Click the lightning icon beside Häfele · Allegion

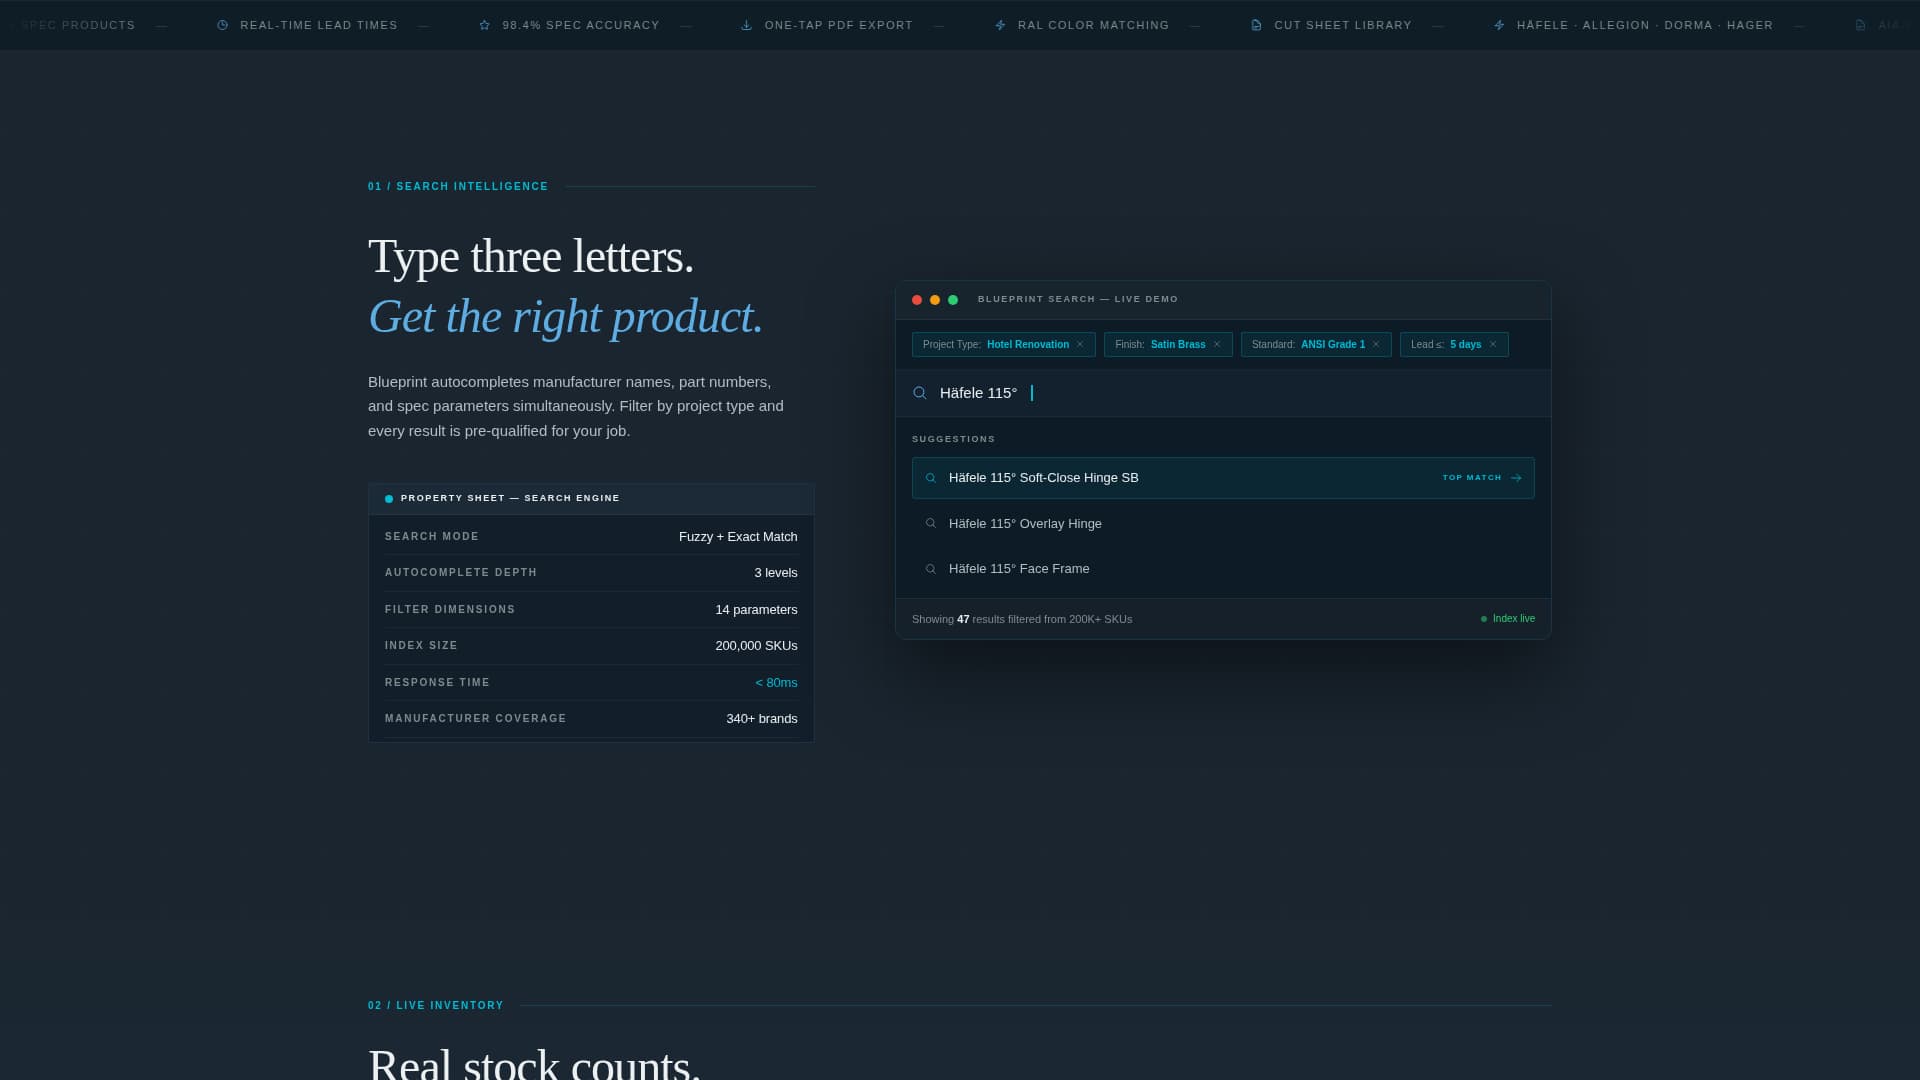(x=1499, y=25)
